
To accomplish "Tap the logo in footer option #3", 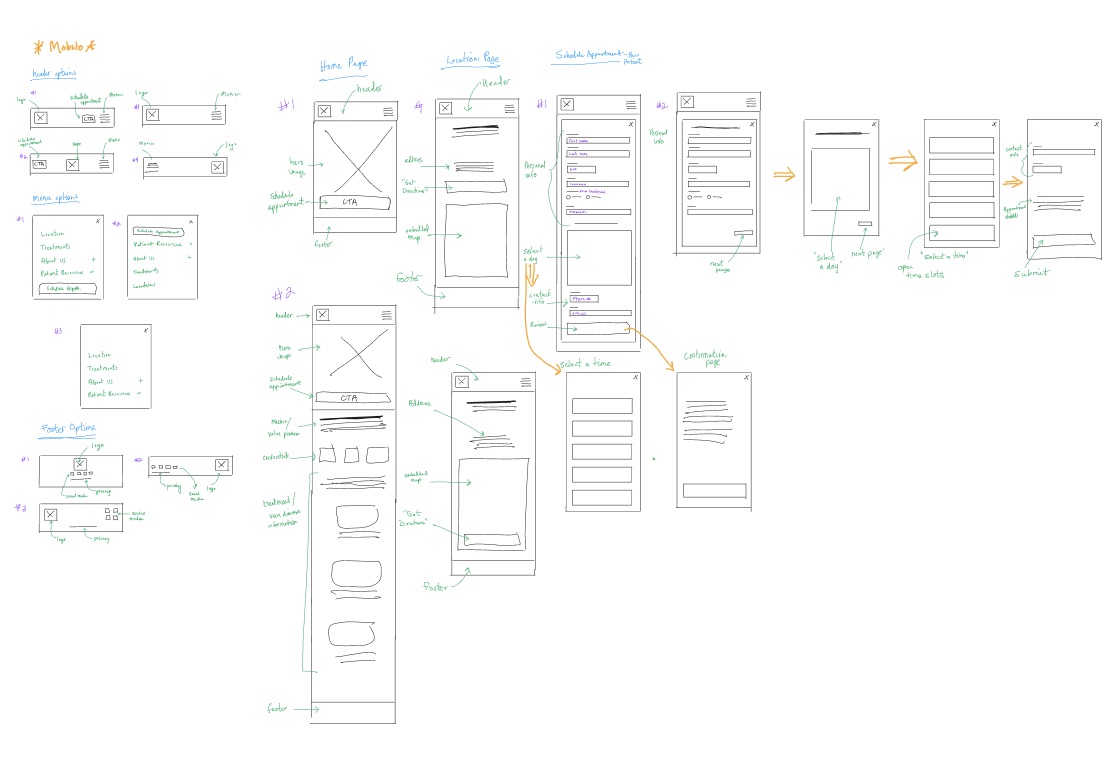I will tap(50, 514).
